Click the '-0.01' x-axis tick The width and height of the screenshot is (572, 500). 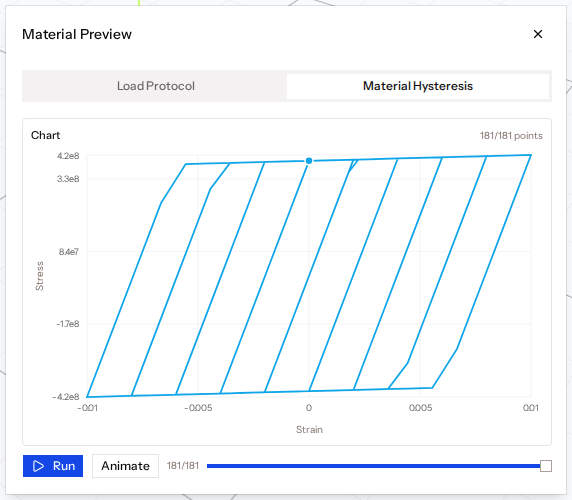pyautogui.click(x=88, y=408)
